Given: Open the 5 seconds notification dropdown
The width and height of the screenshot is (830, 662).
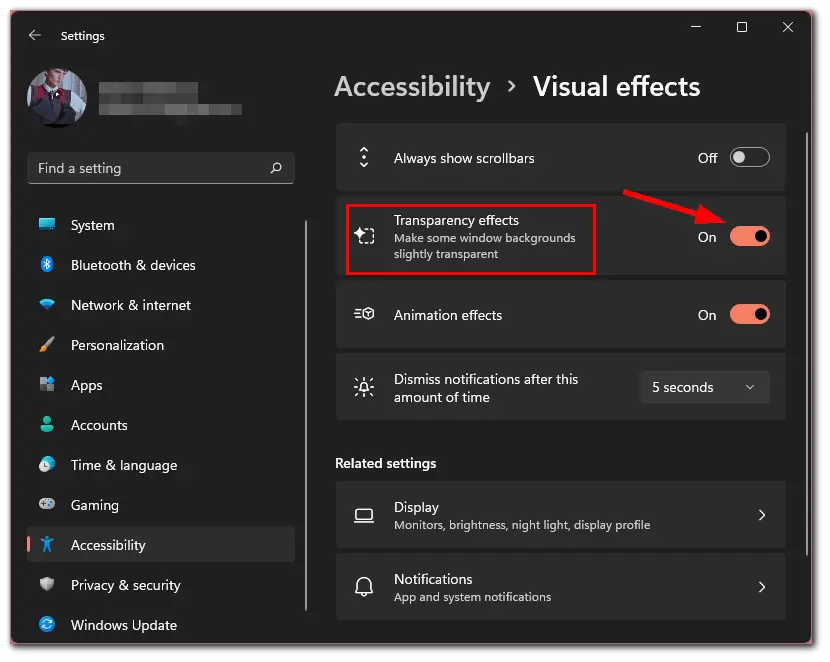Looking at the screenshot, I should tap(705, 387).
